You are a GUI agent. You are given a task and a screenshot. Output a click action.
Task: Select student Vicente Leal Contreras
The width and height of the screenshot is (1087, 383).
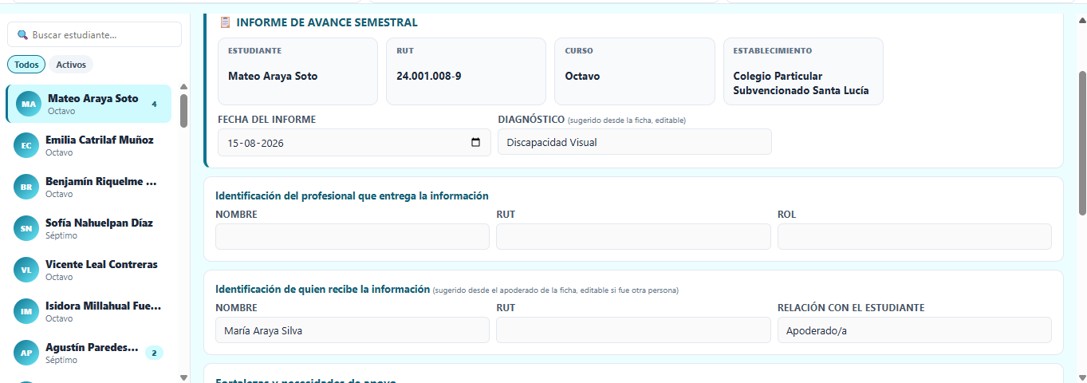pos(89,271)
